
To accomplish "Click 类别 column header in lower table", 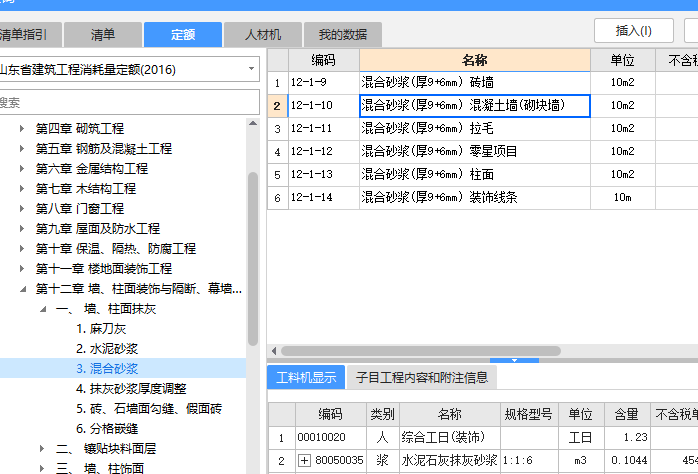I will pos(383,414).
